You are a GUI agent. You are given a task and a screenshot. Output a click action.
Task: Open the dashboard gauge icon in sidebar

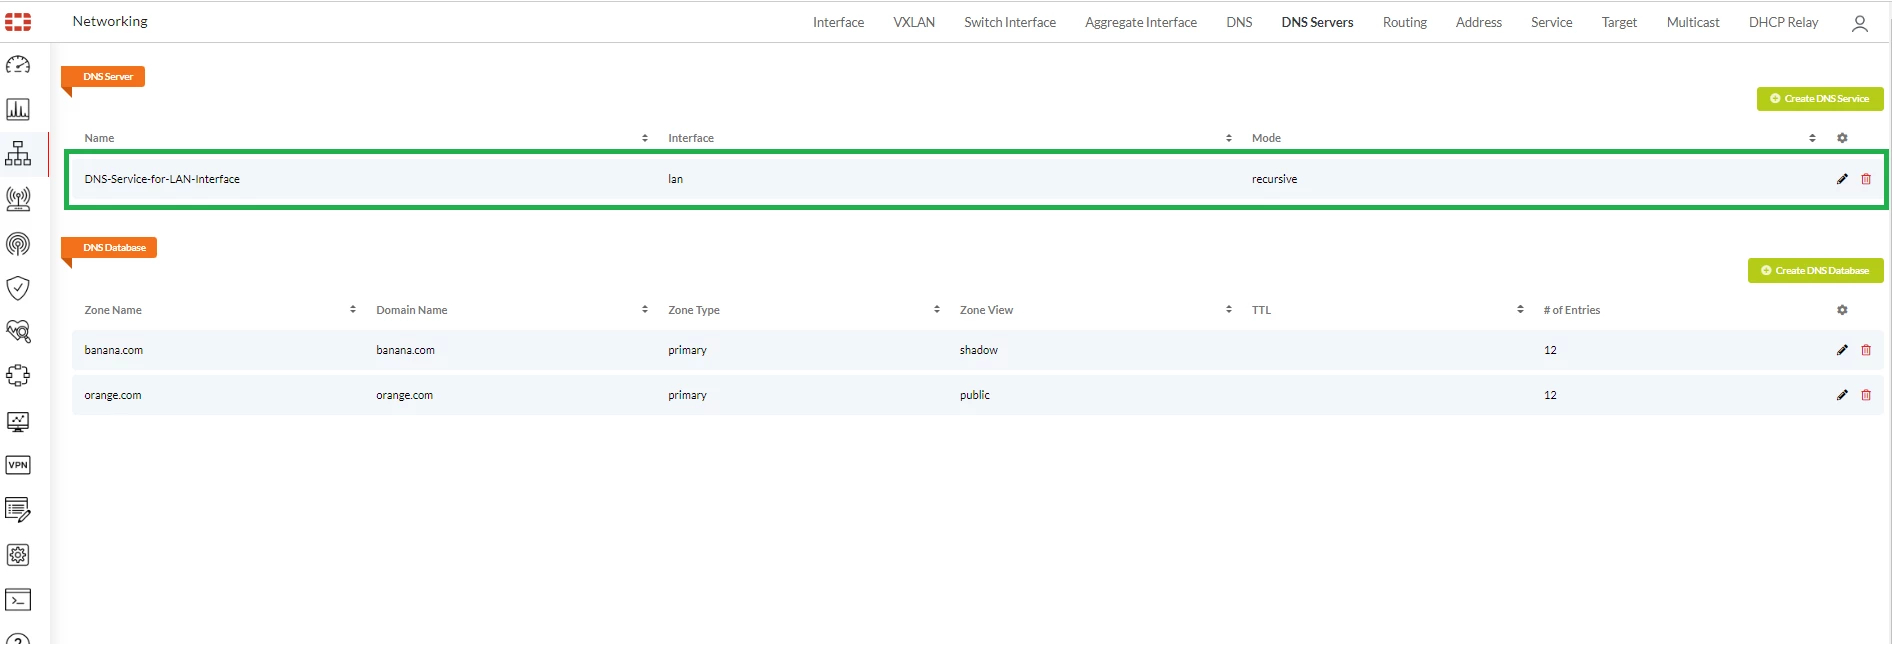pyautogui.click(x=18, y=65)
